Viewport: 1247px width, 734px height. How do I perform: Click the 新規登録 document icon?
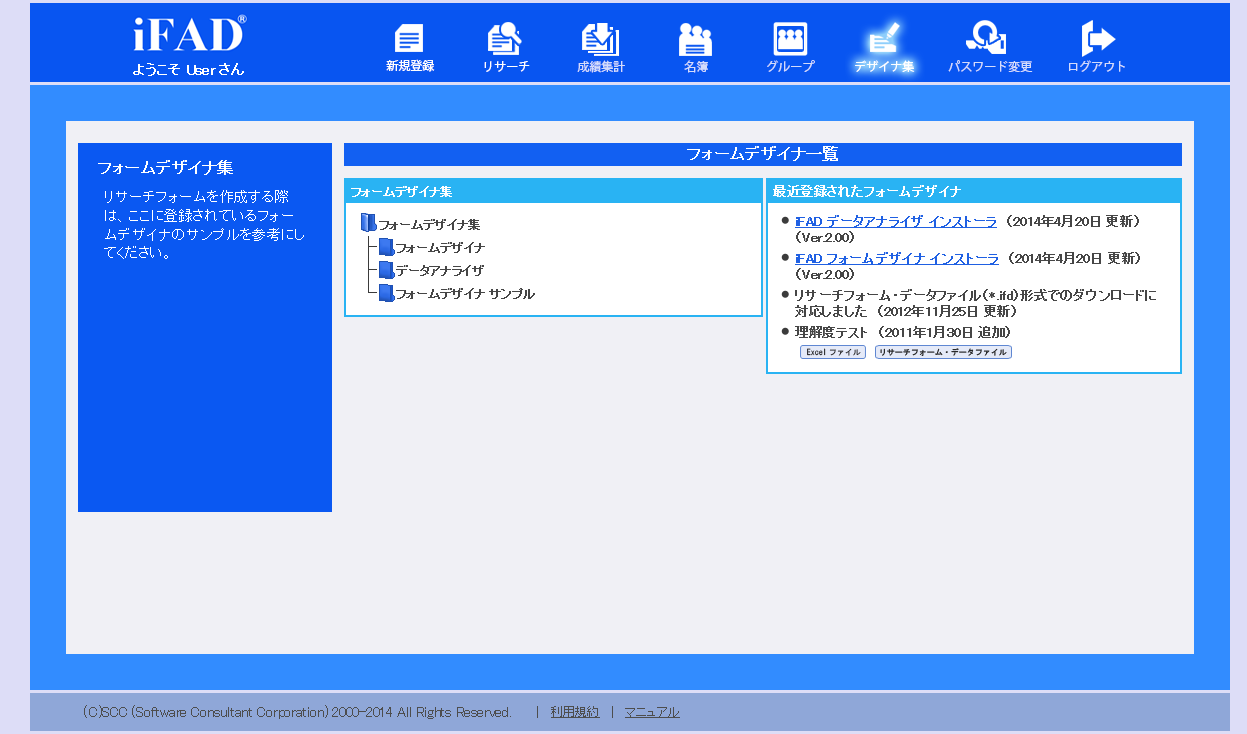point(409,39)
